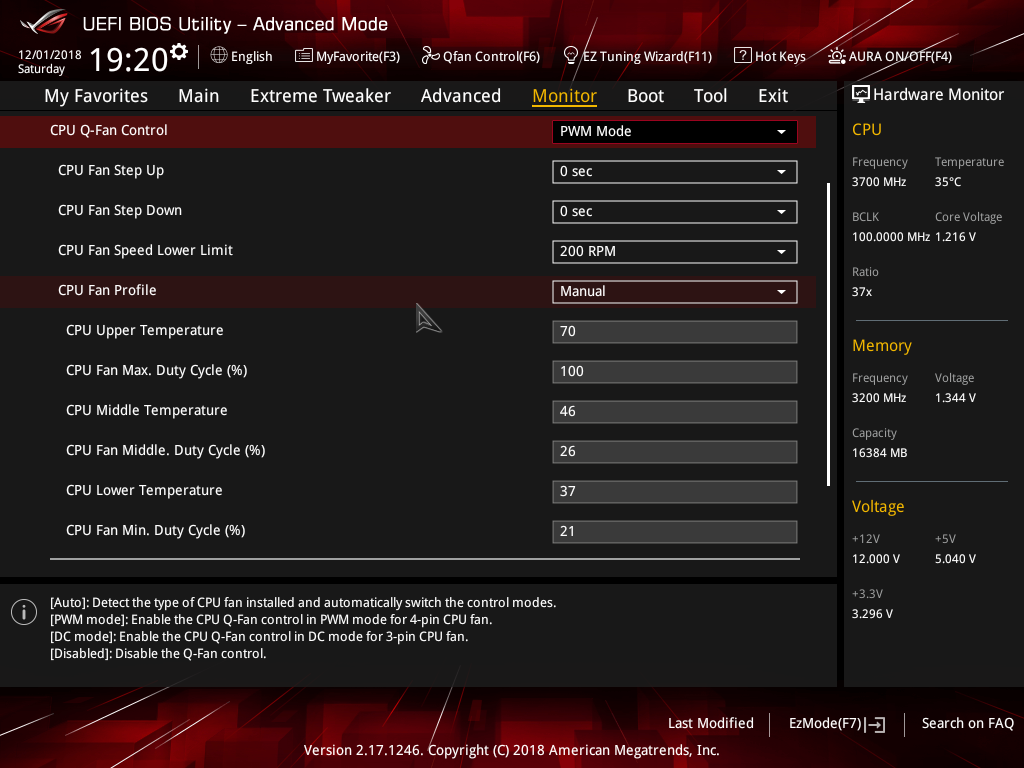This screenshot has height=768, width=1024.
Task: Open the Exit tab
Action: (x=773, y=96)
